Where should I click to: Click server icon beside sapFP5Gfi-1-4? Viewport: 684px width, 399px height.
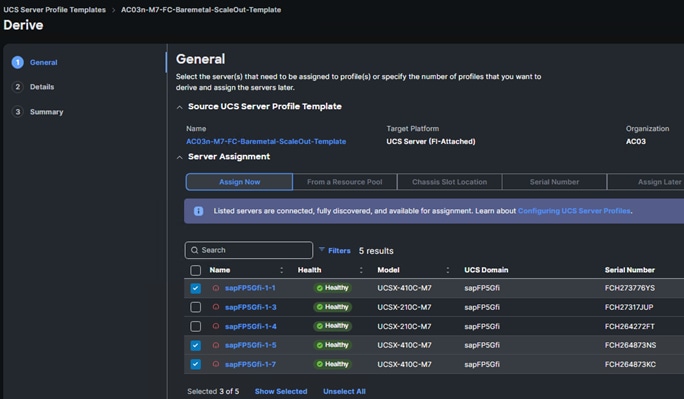pyautogui.click(x=215, y=326)
